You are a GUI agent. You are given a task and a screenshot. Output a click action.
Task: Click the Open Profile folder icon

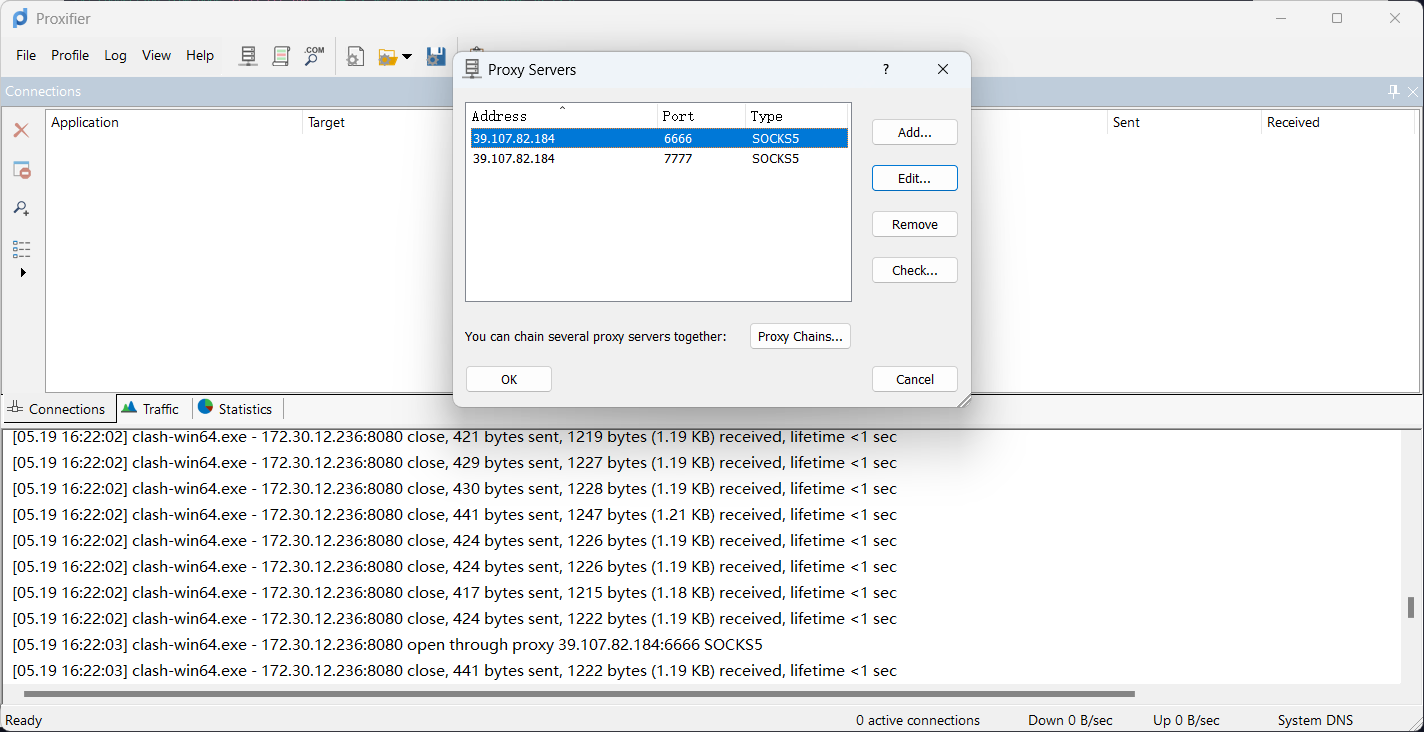(x=388, y=57)
